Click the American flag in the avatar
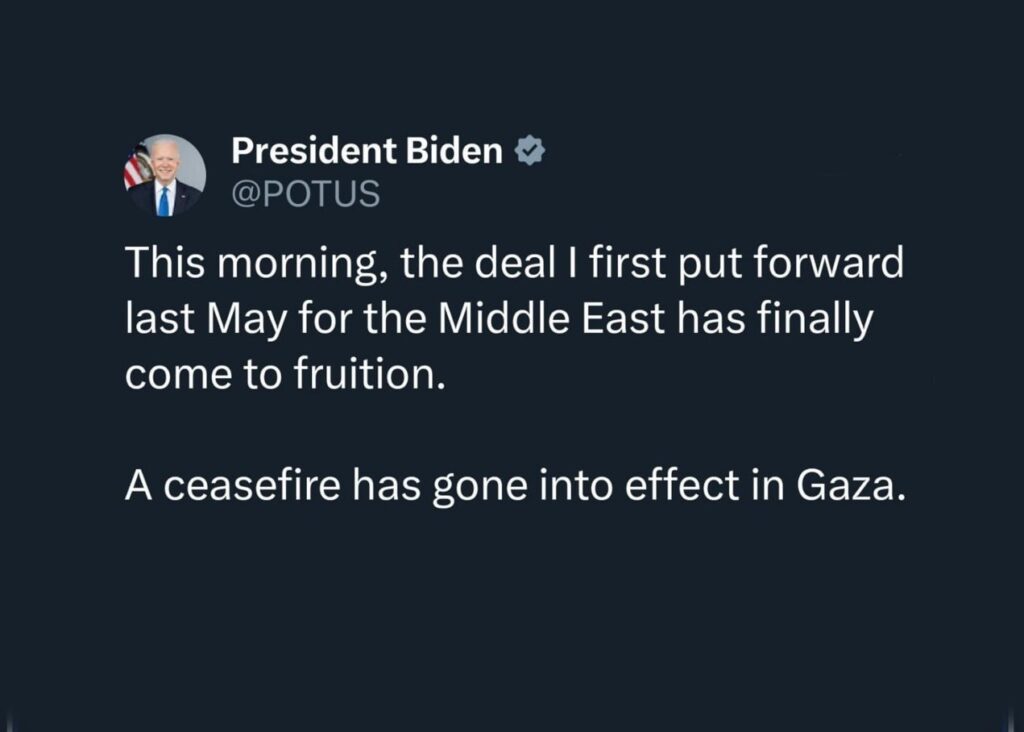The width and height of the screenshot is (1024, 732). [137, 167]
